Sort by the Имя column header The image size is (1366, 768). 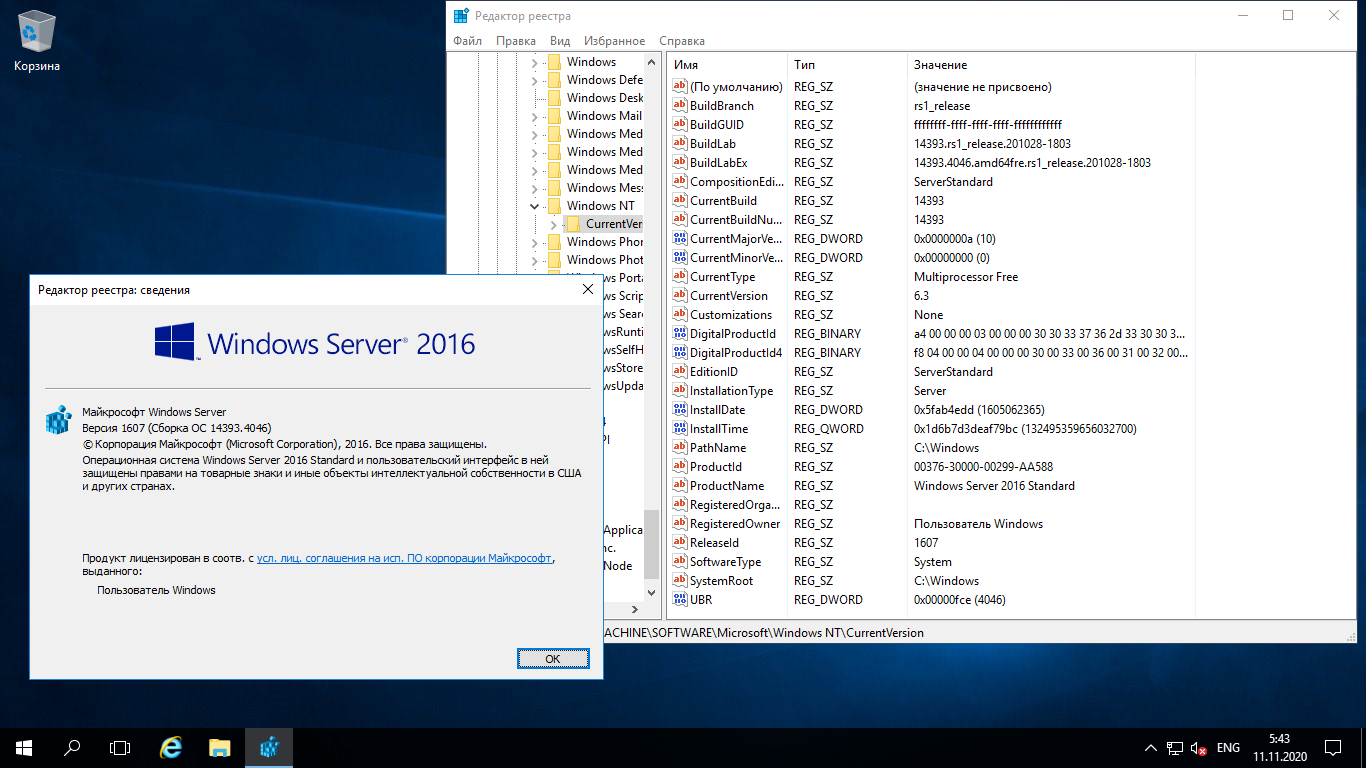tap(726, 65)
